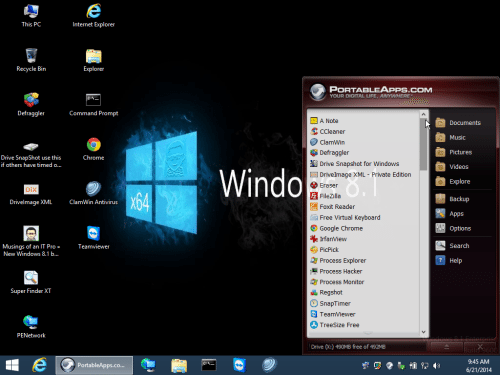
Task: Click the apps list scrollbar thumb
Action: (424, 144)
